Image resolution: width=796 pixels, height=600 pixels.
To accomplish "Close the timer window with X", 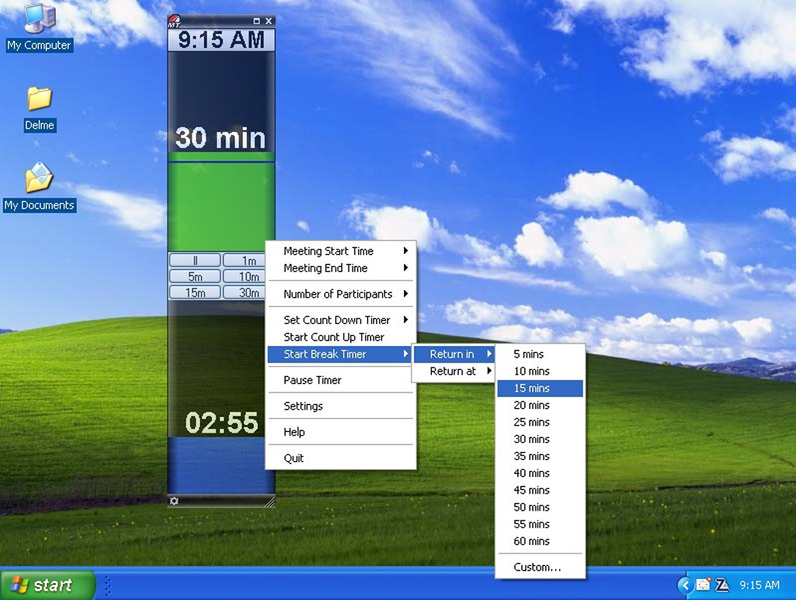I will (x=269, y=21).
